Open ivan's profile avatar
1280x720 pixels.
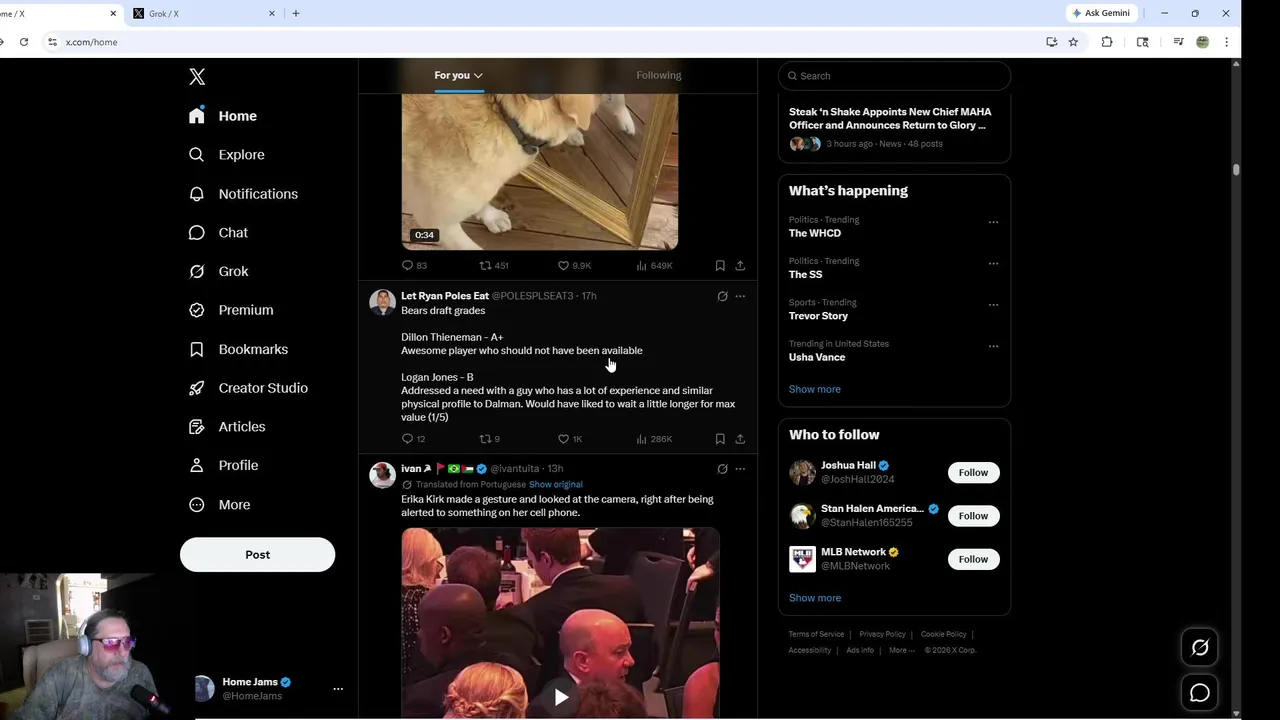(x=382, y=475)
